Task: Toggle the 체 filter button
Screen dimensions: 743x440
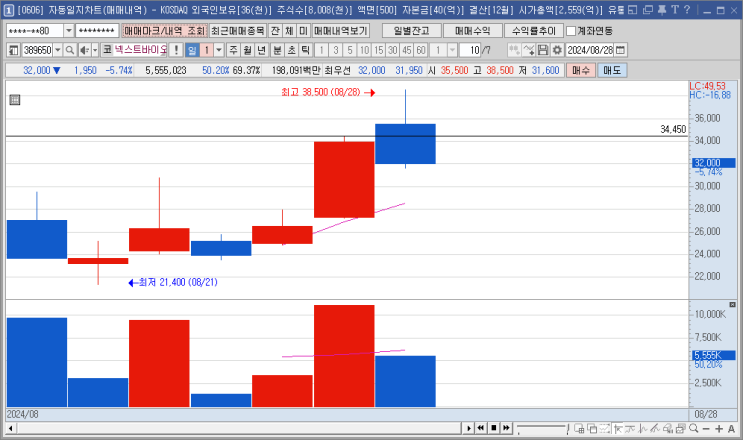Action: click(x=289, y=31)
